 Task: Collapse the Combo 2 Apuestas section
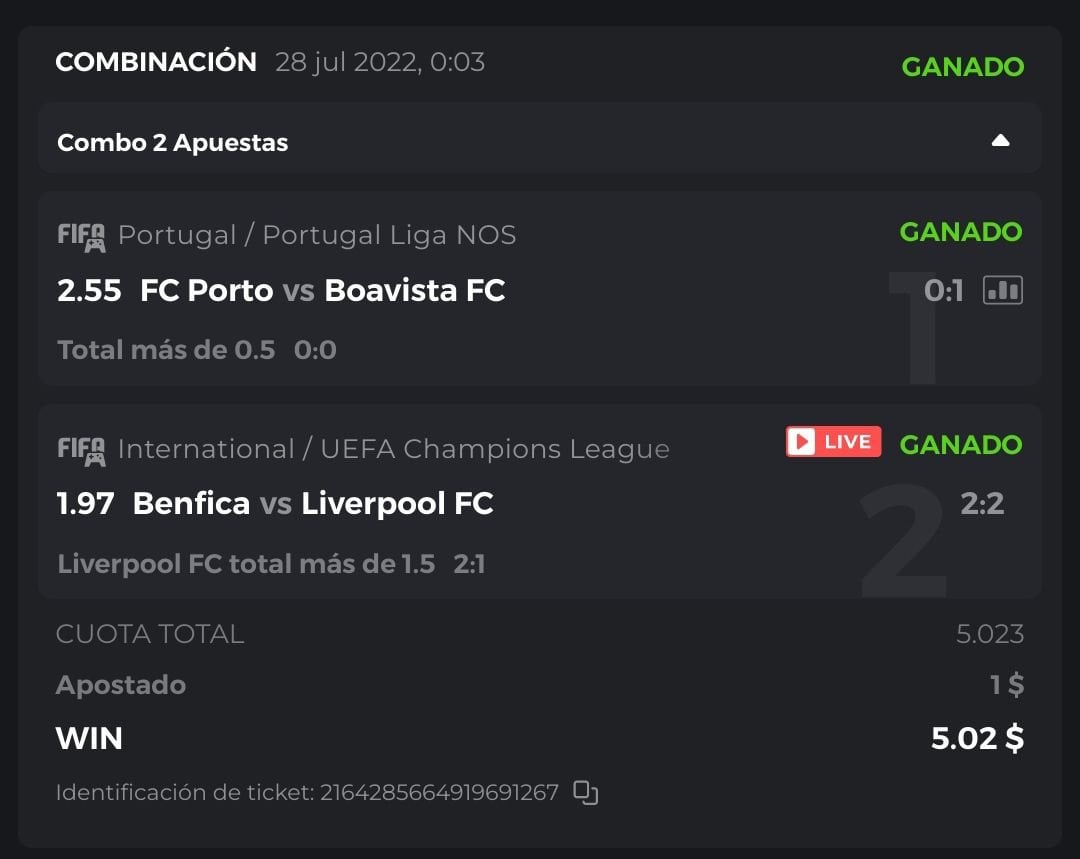pyautogui.click(x=1000, y=141)
